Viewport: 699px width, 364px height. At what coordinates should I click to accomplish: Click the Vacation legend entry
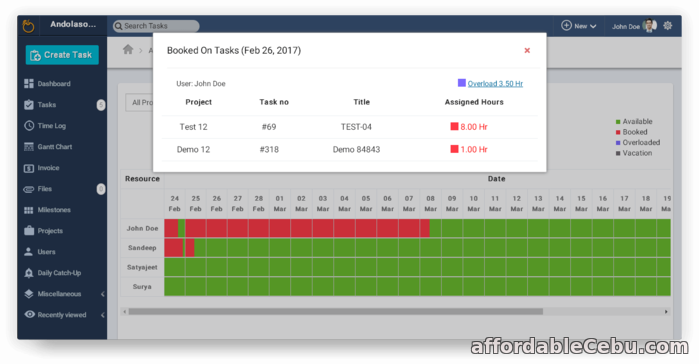pos(634,153)
